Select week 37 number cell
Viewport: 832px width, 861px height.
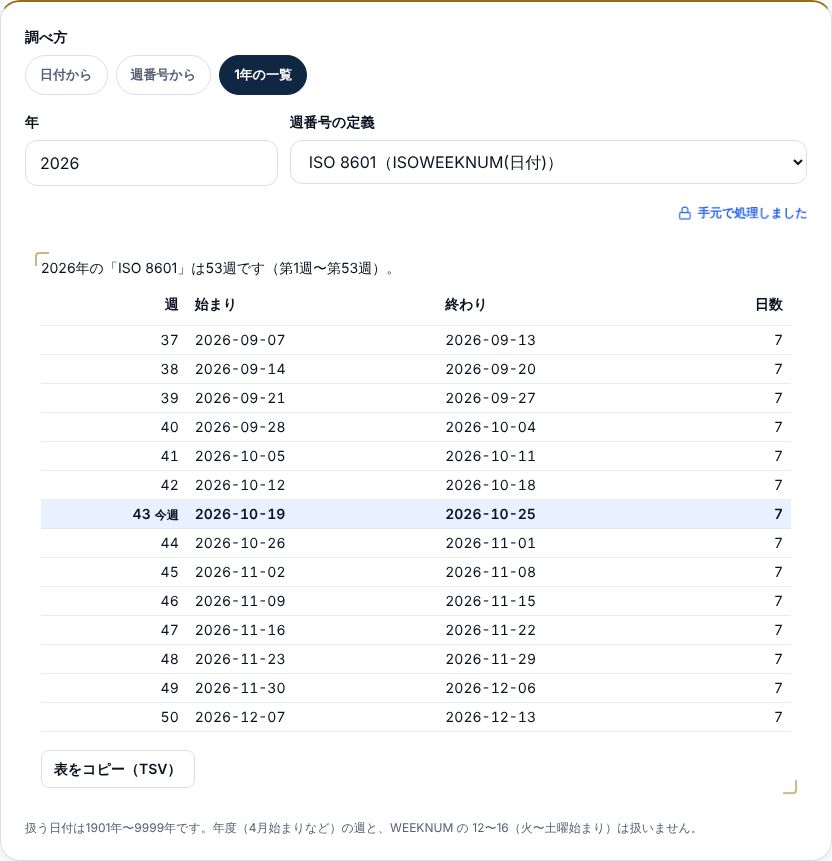coord(170,340)
